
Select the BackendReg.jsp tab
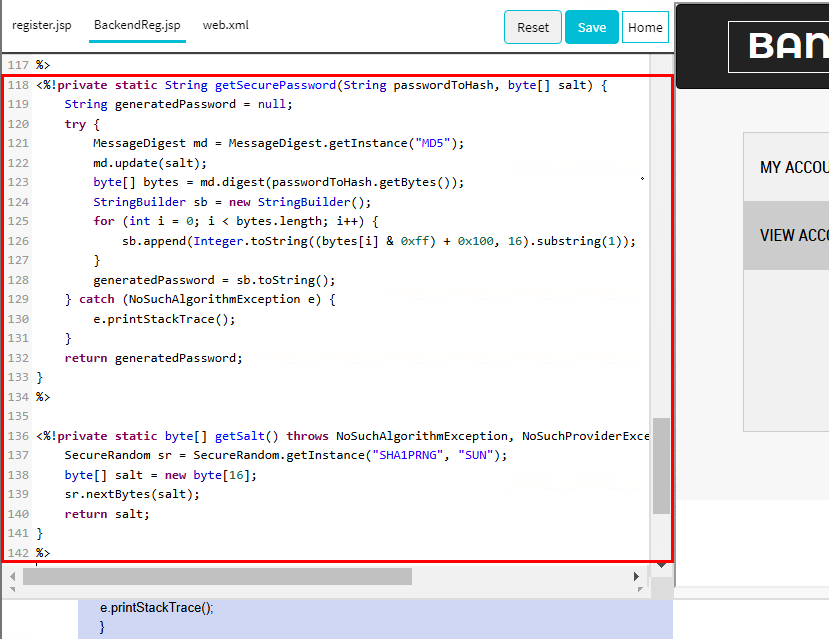[x=137, y=25]
